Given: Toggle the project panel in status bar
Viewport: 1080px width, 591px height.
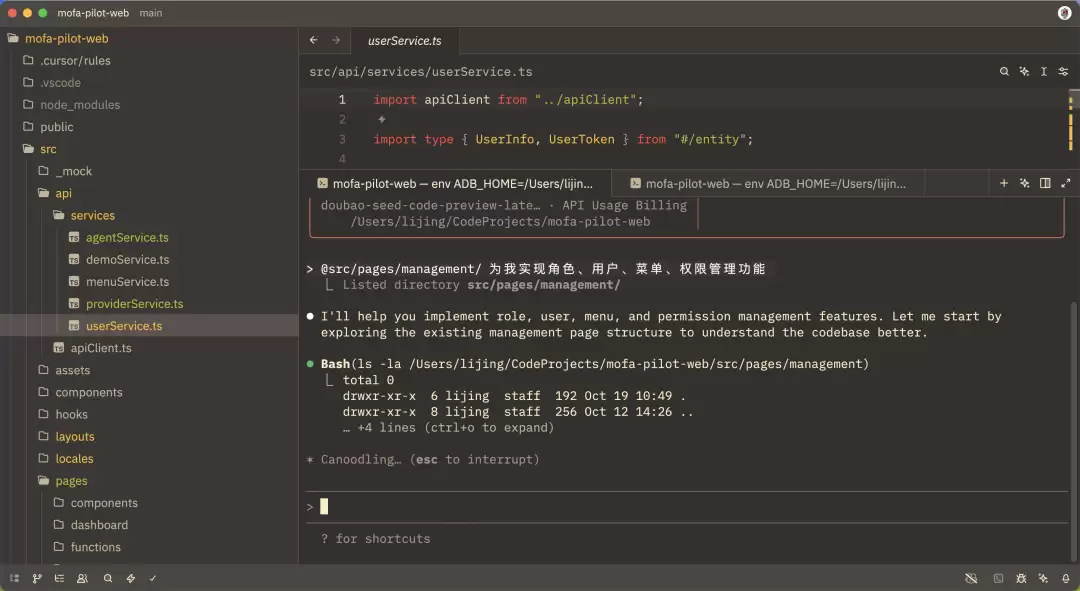Looking at the screenshot, I should pos(14,579).
